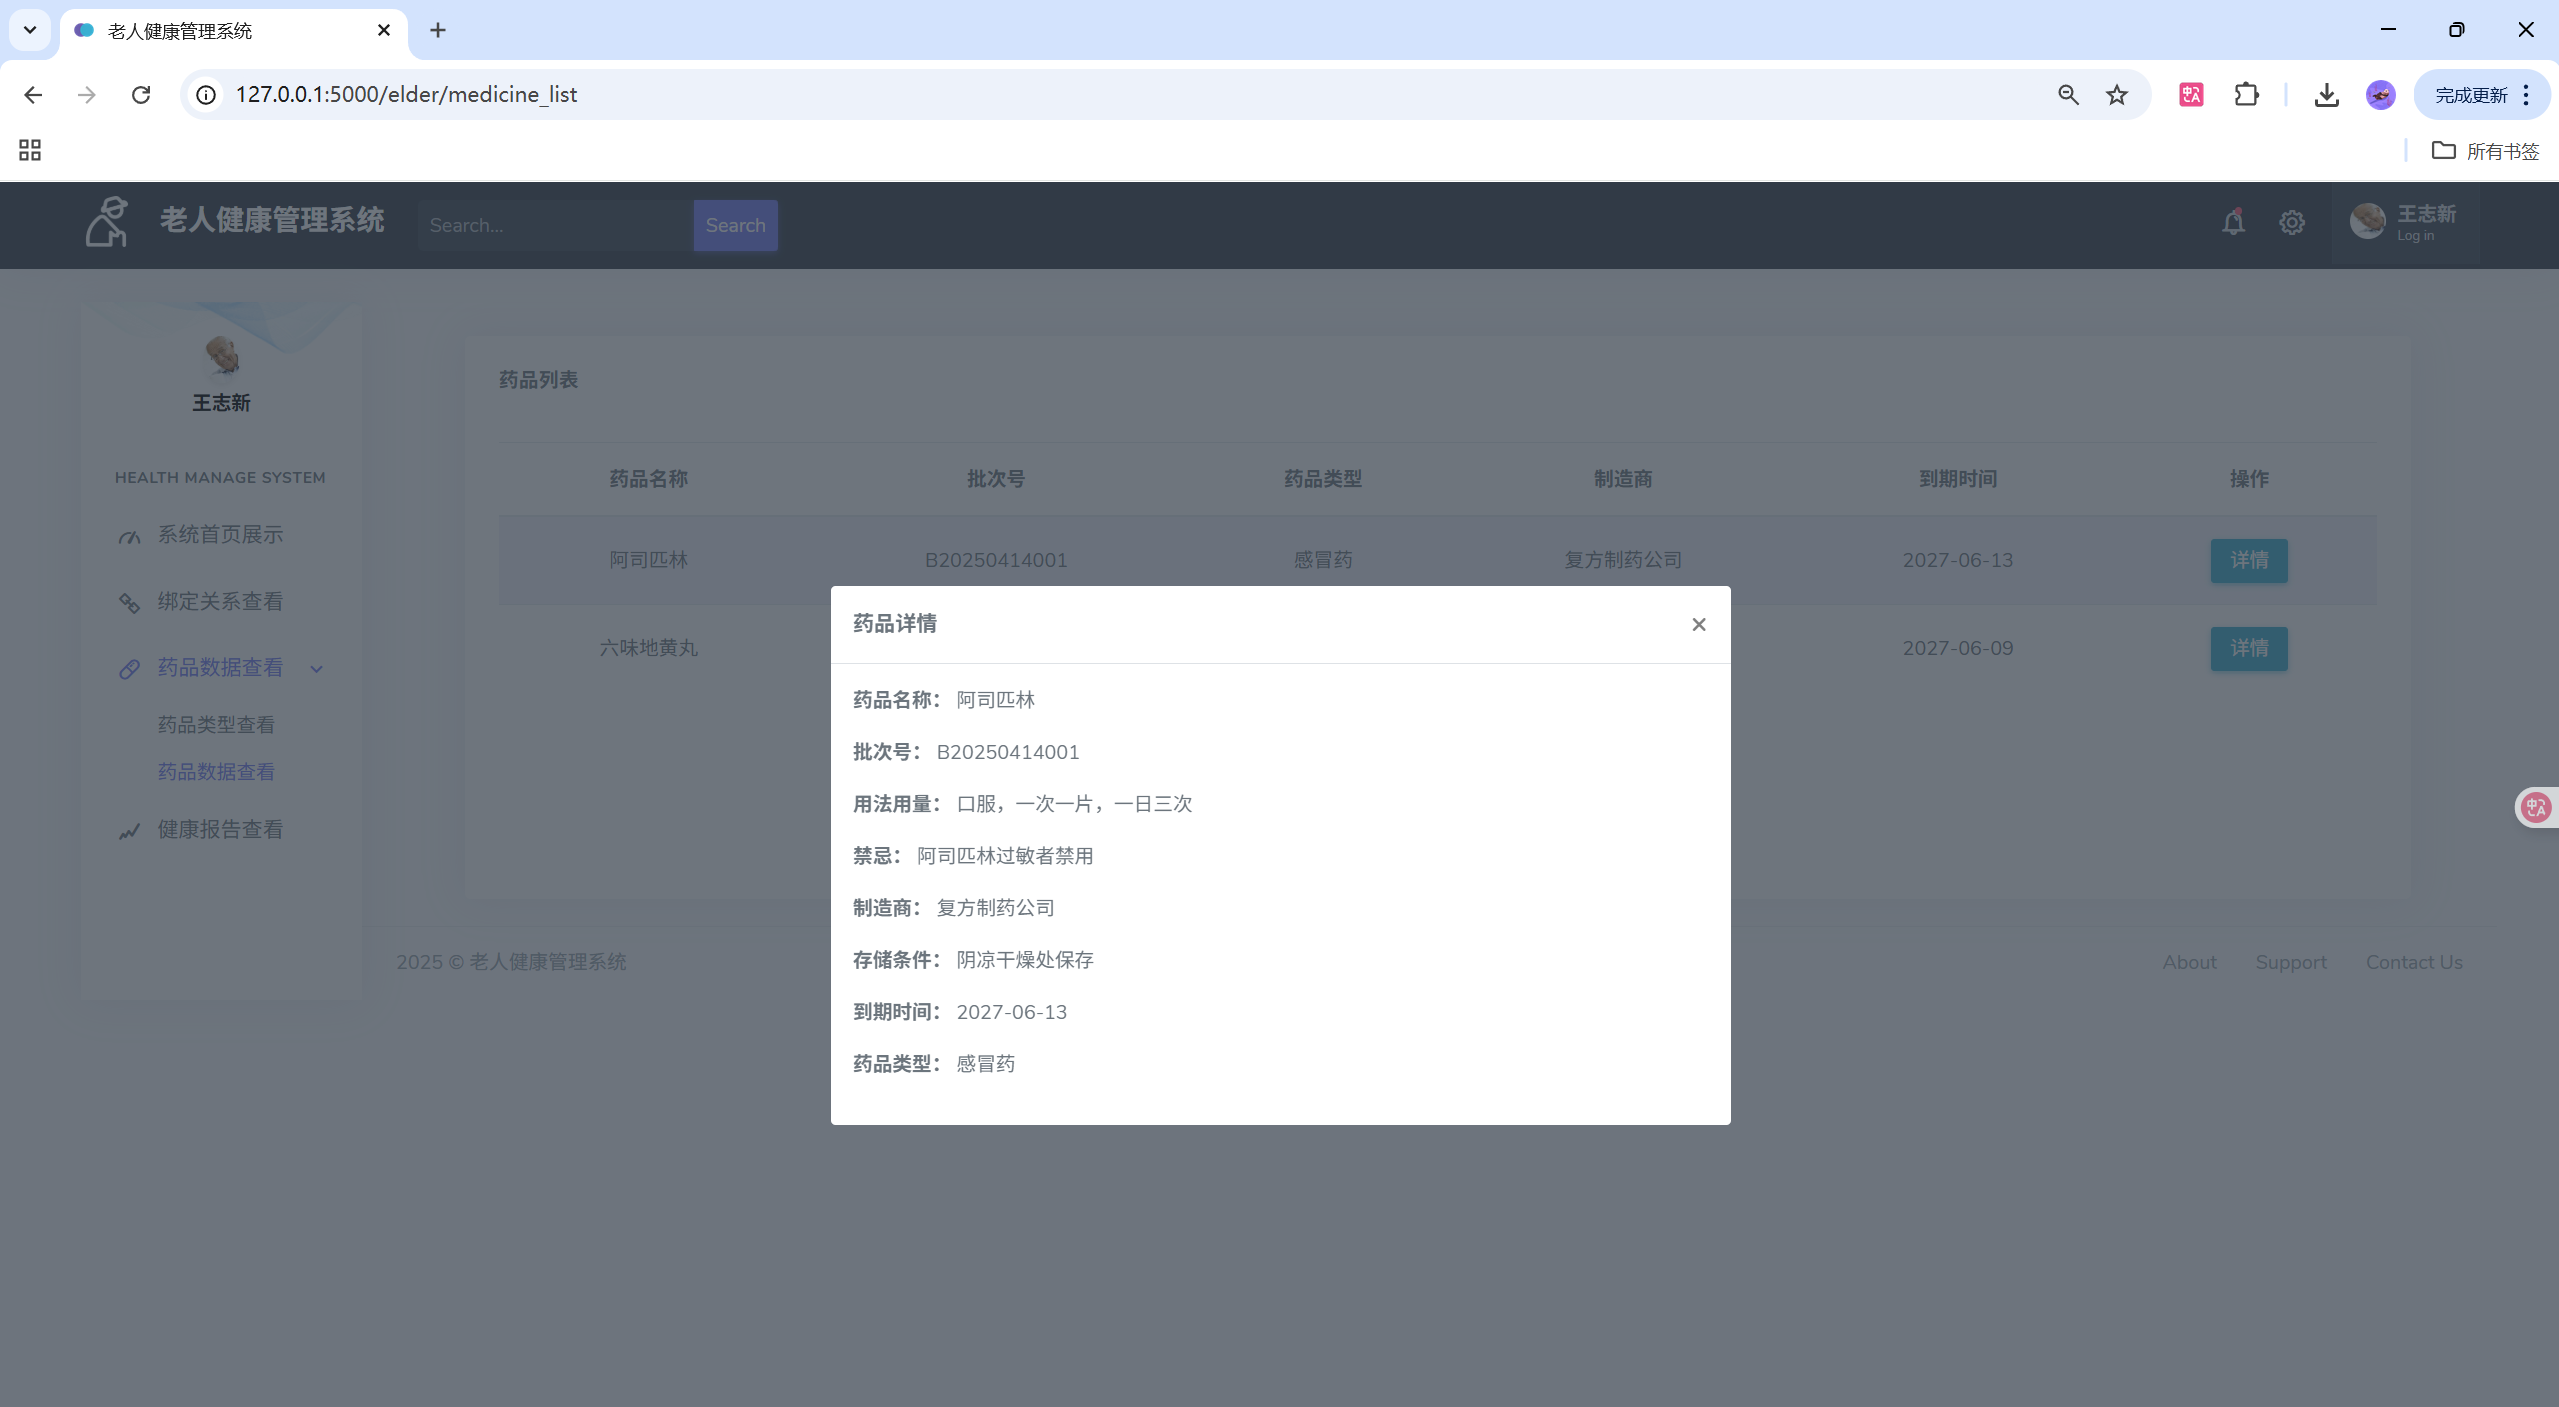Click the Contact Us footer link
The image size is (2559, 1407).
(2413, 962)
